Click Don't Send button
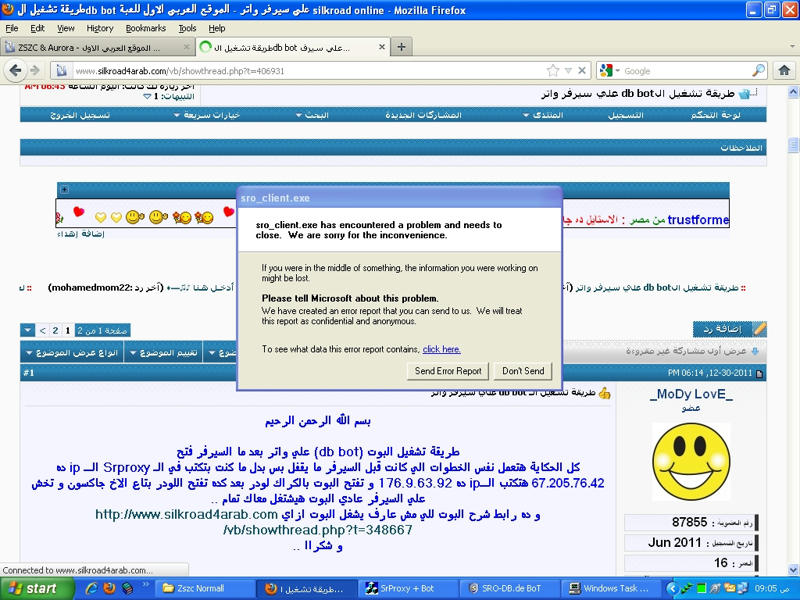This screenshot has height=600, width=800. (523, 371)
